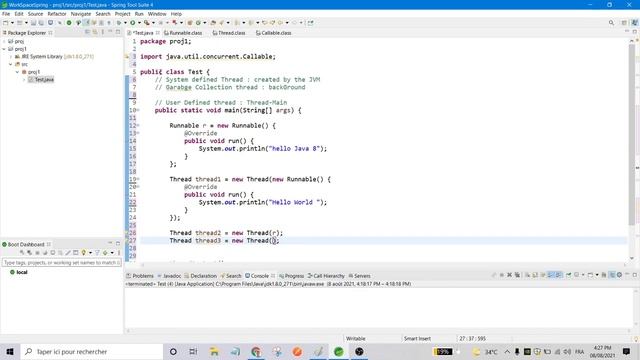Image resolution: width=640 pixels, height=360 pixels.
Task: Click the Save toolbar icon
Action: tap(33, 23)
